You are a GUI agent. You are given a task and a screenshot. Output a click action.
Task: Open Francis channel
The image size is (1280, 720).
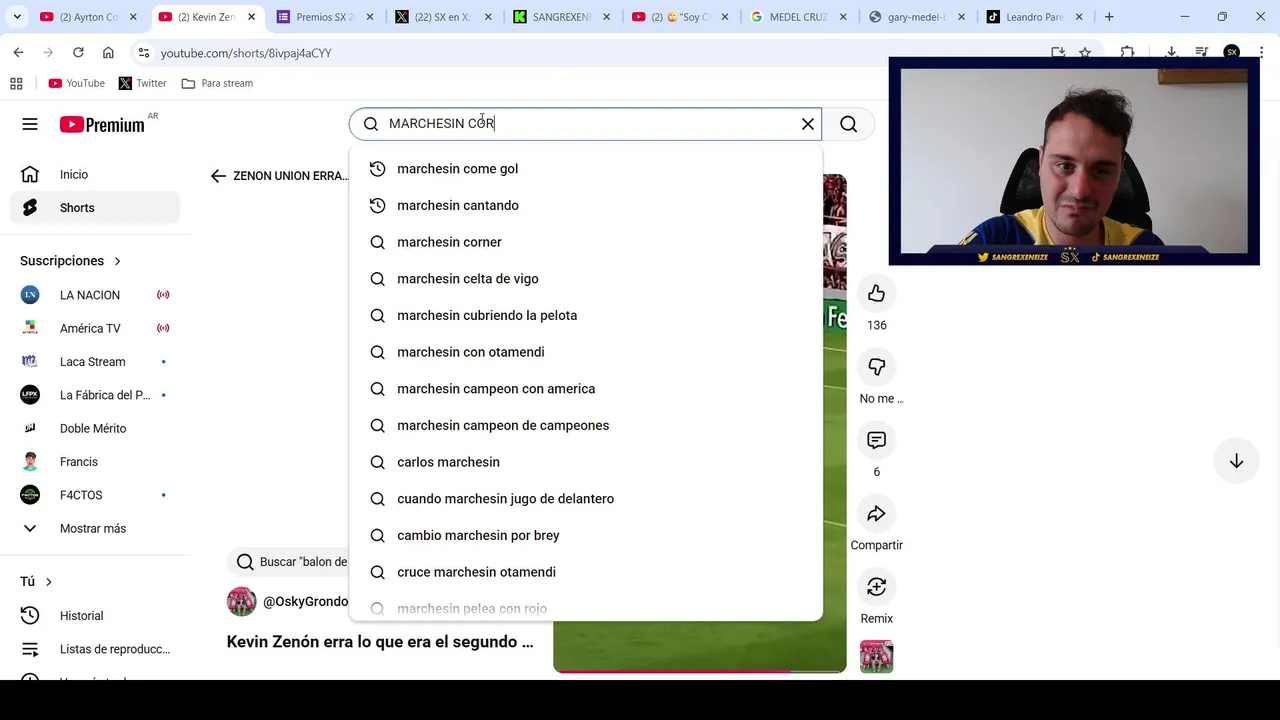(96, 462)
